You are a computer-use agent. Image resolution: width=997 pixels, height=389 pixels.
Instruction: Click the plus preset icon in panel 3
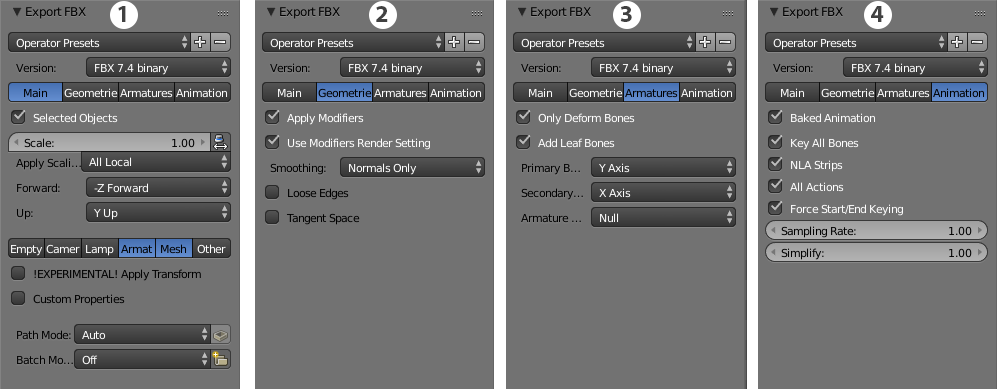click(705, 43)
